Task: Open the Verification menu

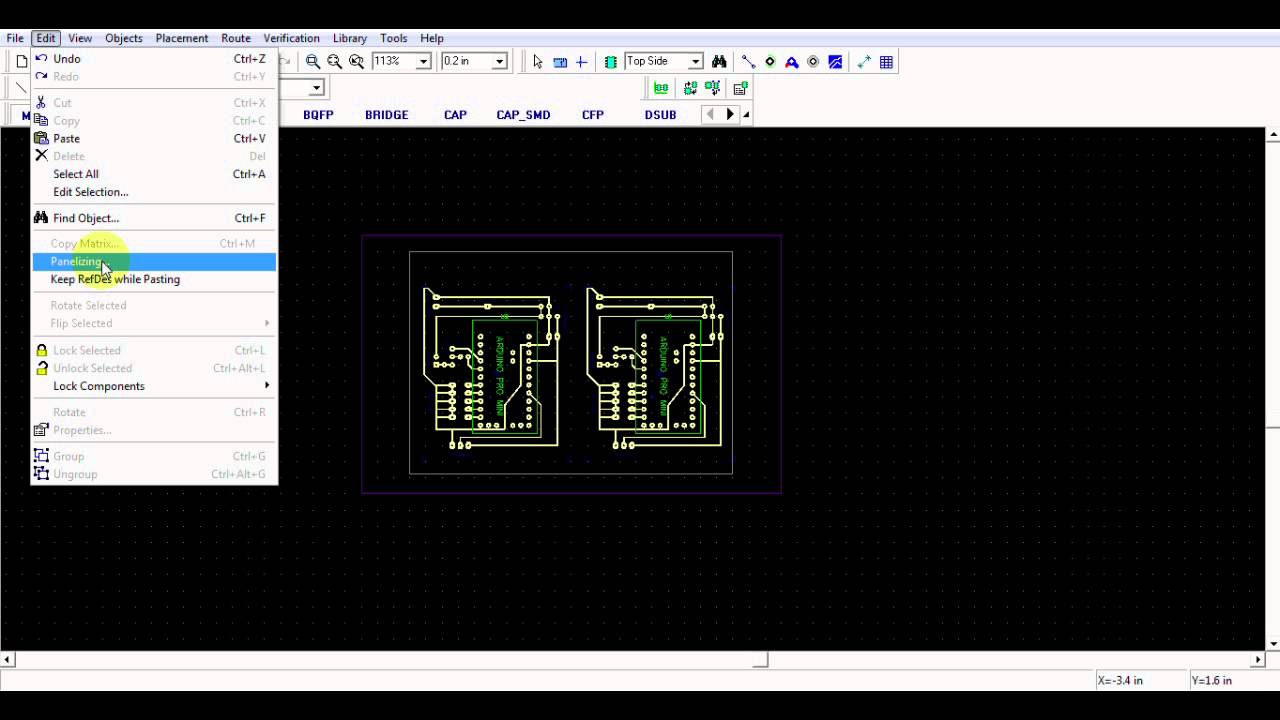Action: click(291, 38)
